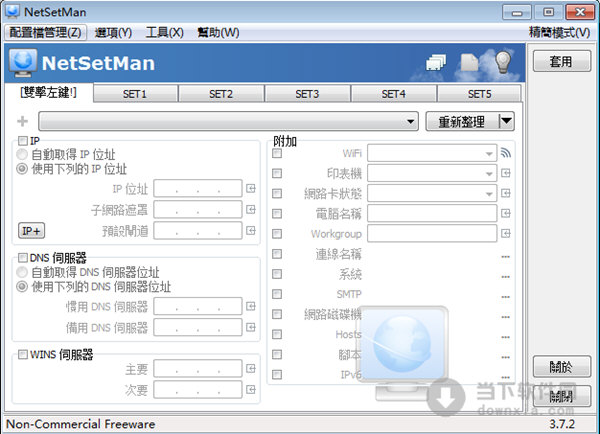The image size is (600, 434).
Task: Click into the 電腦名稱 text field
Action: [x=432, y=213]
